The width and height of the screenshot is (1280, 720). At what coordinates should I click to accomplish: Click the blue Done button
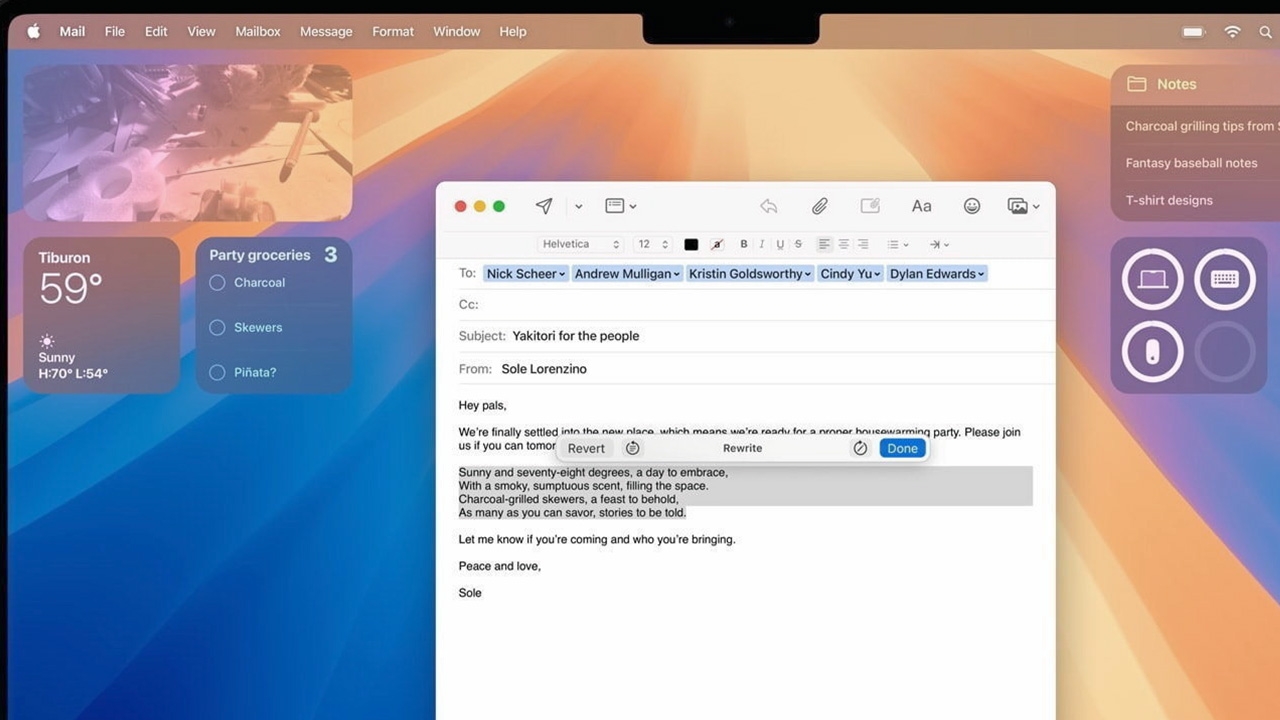(902, 448)
